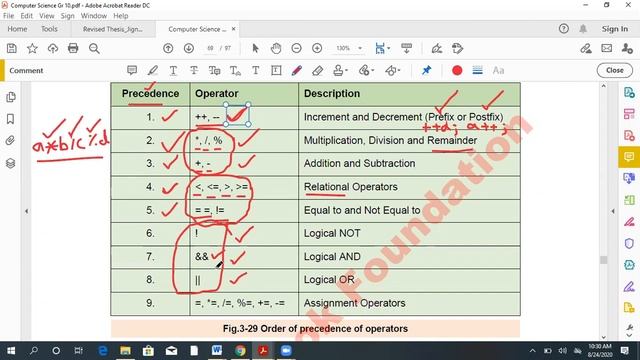Open the View menu

[47, 16]
